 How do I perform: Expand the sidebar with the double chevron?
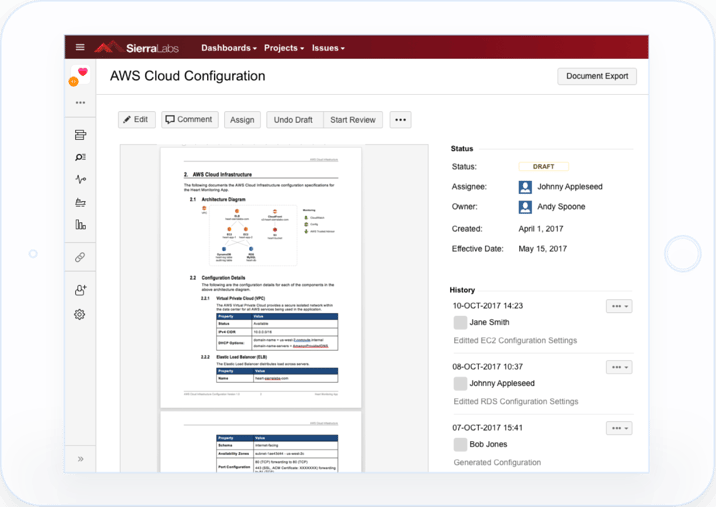[80, 459]
